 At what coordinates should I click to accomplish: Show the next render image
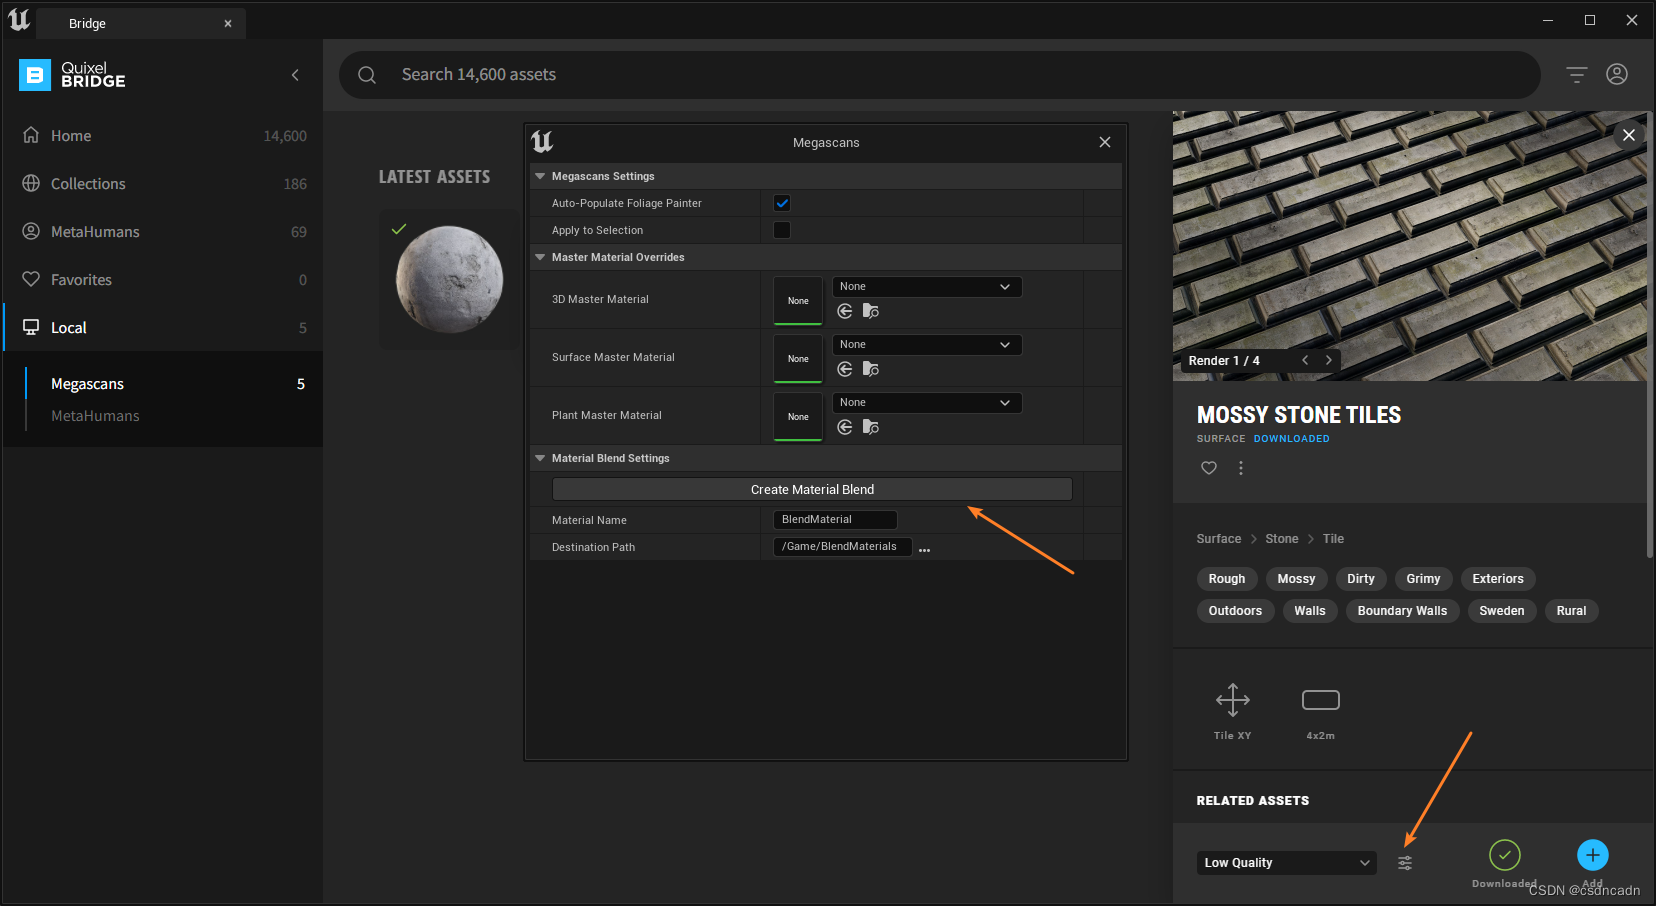[x=1329, y=360]
